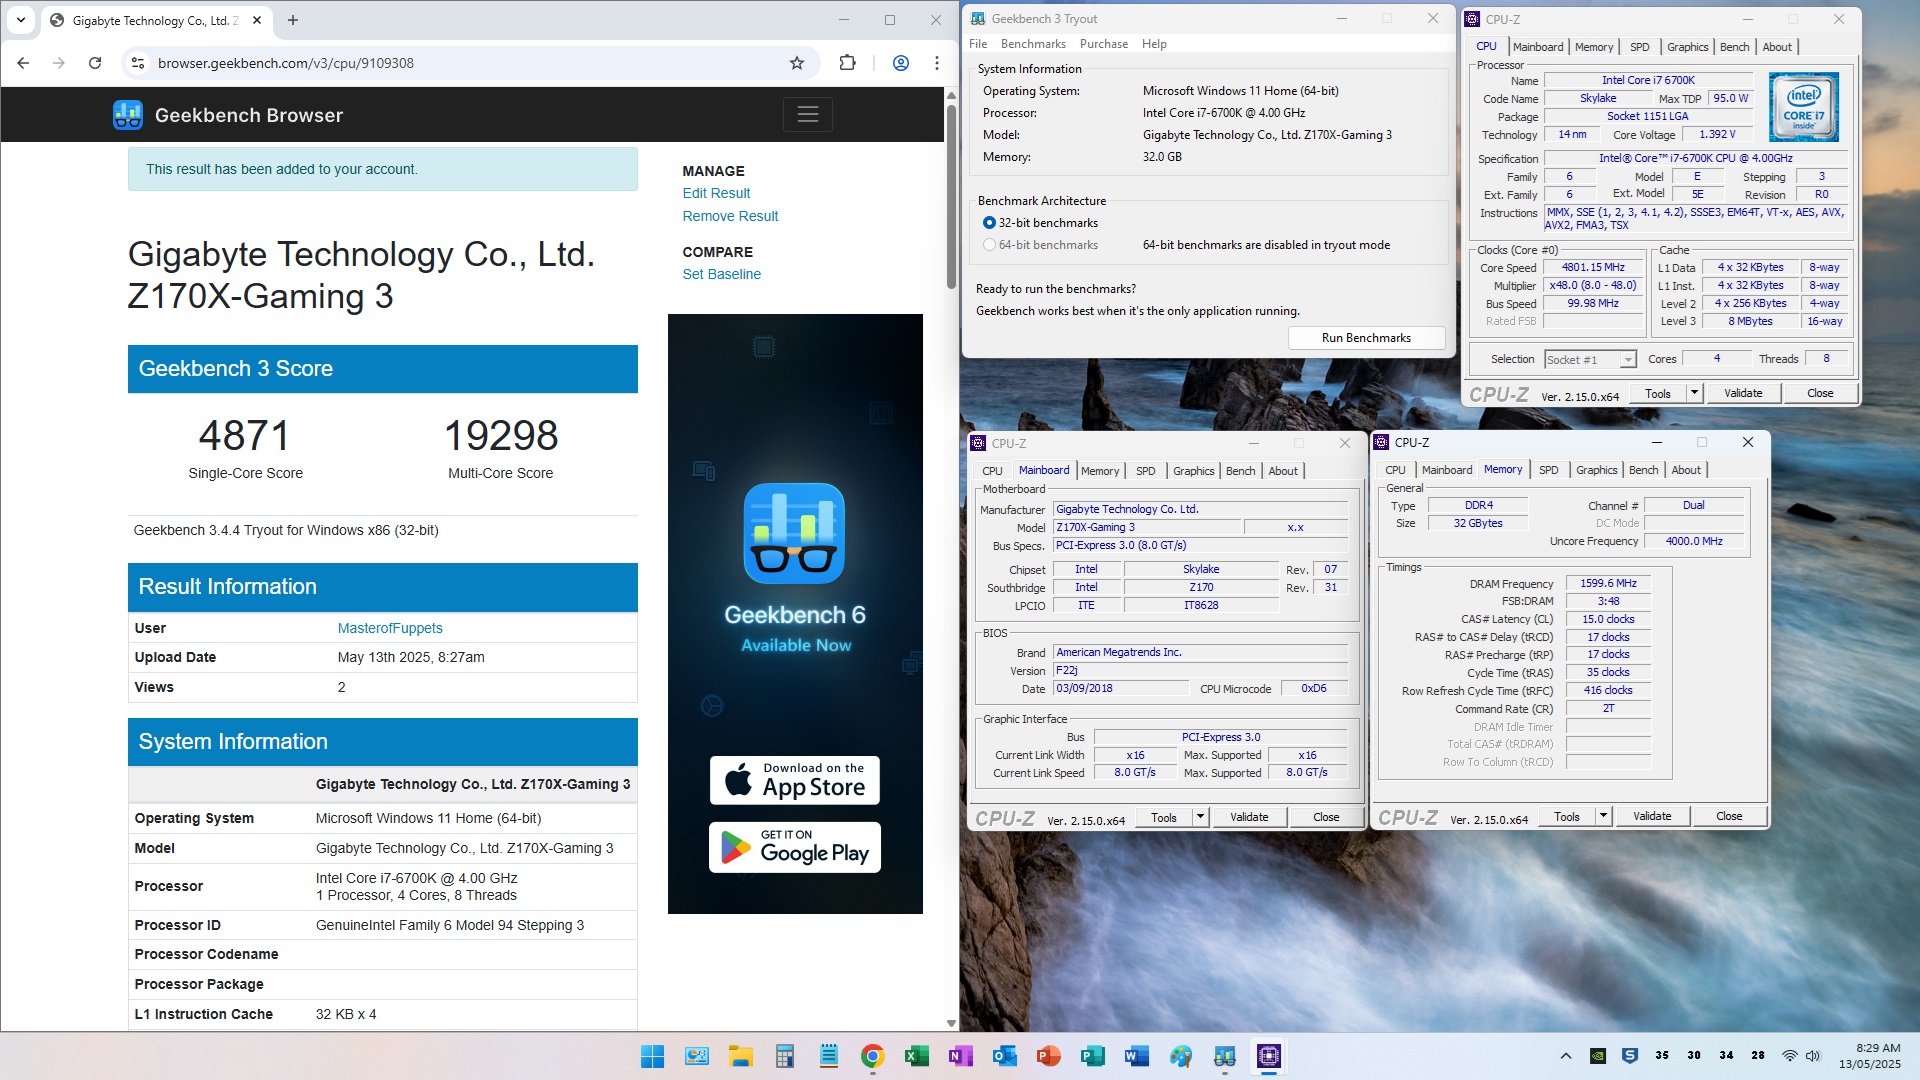The image size is (1920, 1080).
Task: Click the Tools button in Memory CPU-Z window
Action: (x=1567, y=816)
